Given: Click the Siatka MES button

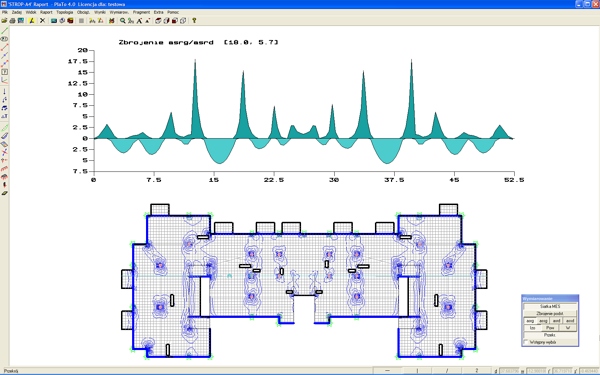Looking at the screenshot, I should pos(550,307).
